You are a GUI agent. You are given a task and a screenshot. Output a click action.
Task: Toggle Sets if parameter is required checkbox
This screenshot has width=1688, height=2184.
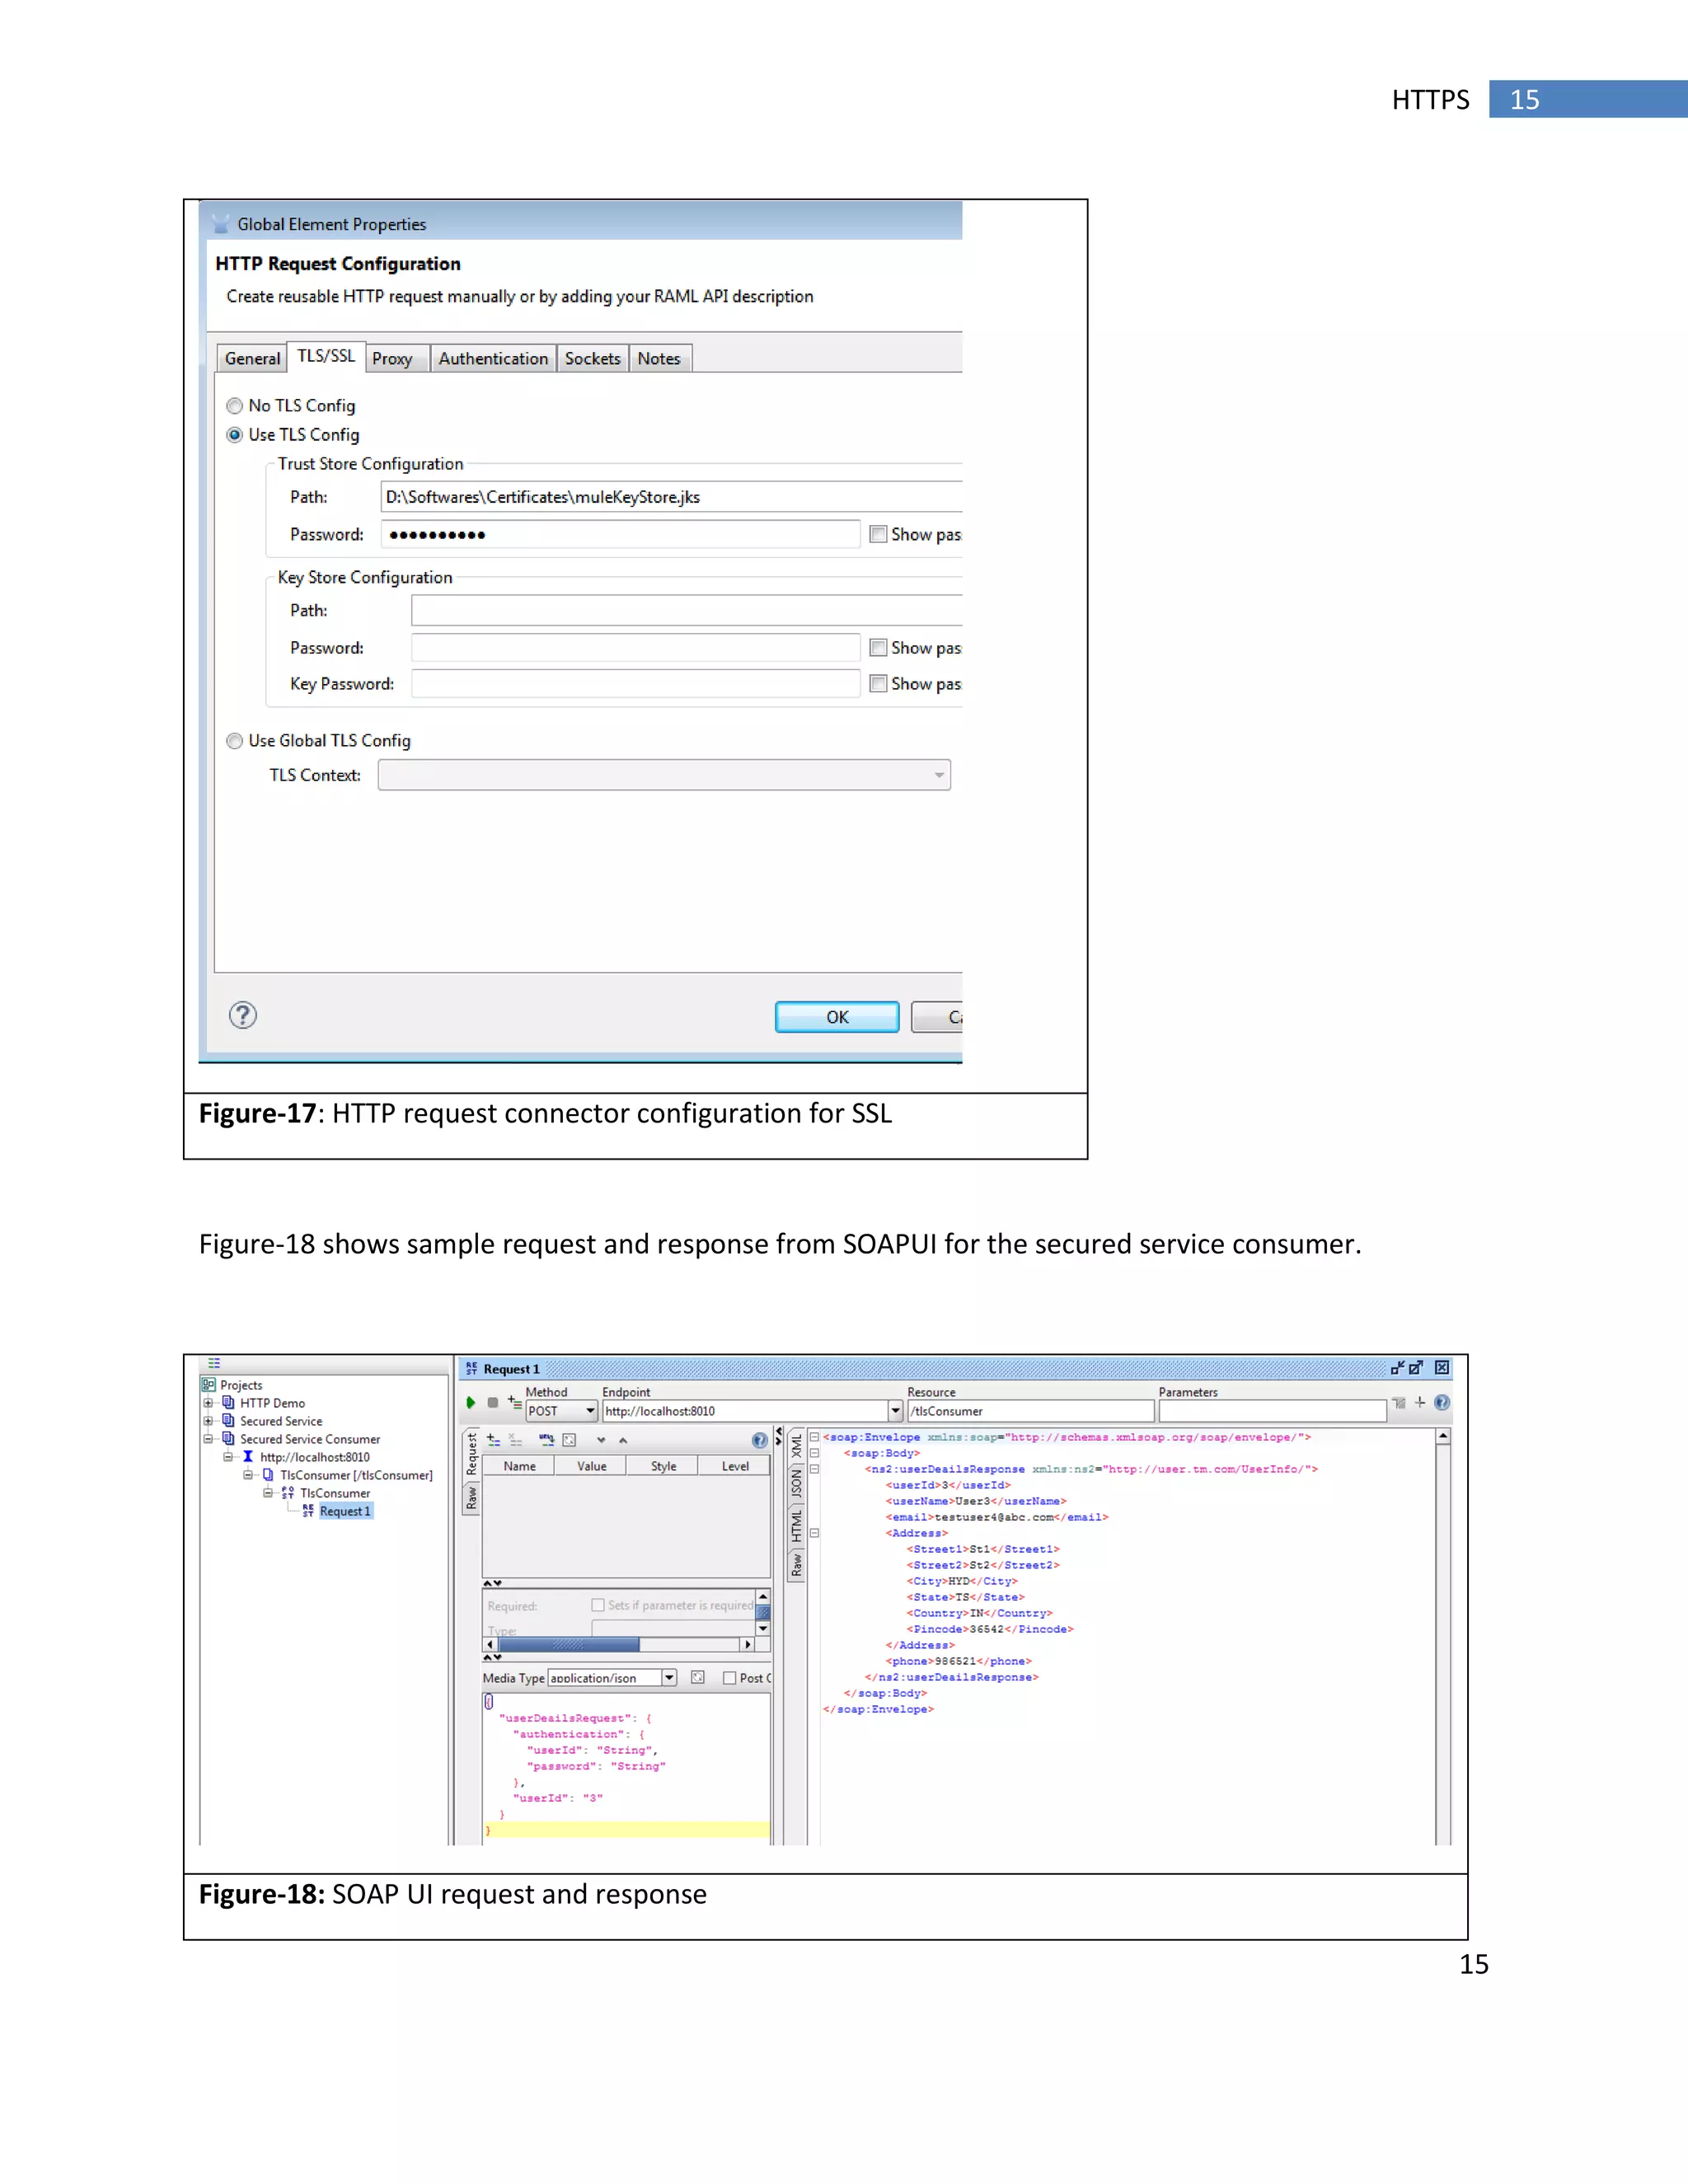coord(598,1605)
